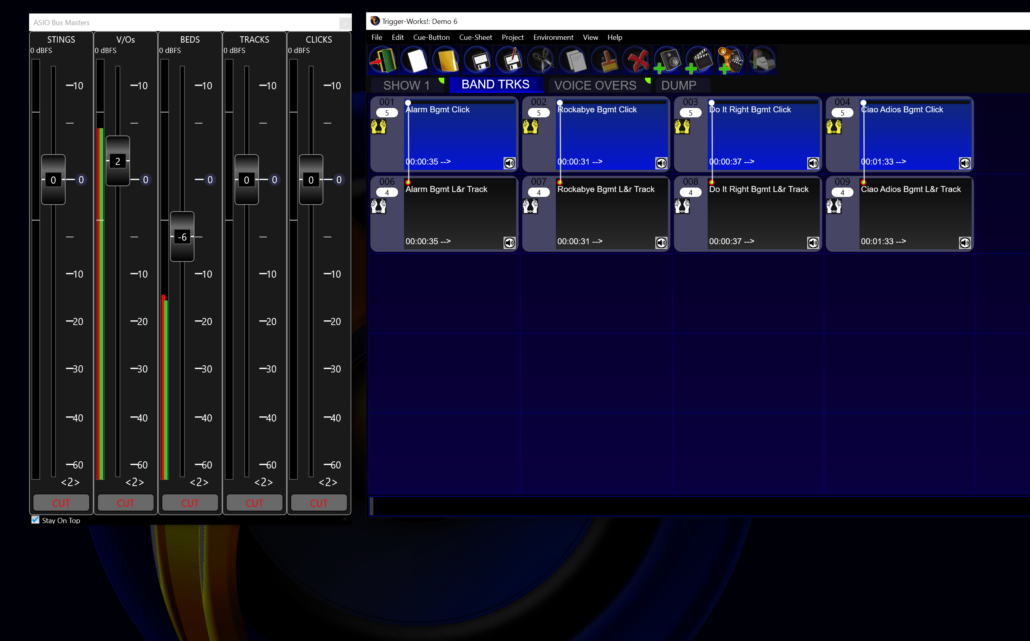
Task: Save project with floppy disk icon
Action: click(478, 60)
